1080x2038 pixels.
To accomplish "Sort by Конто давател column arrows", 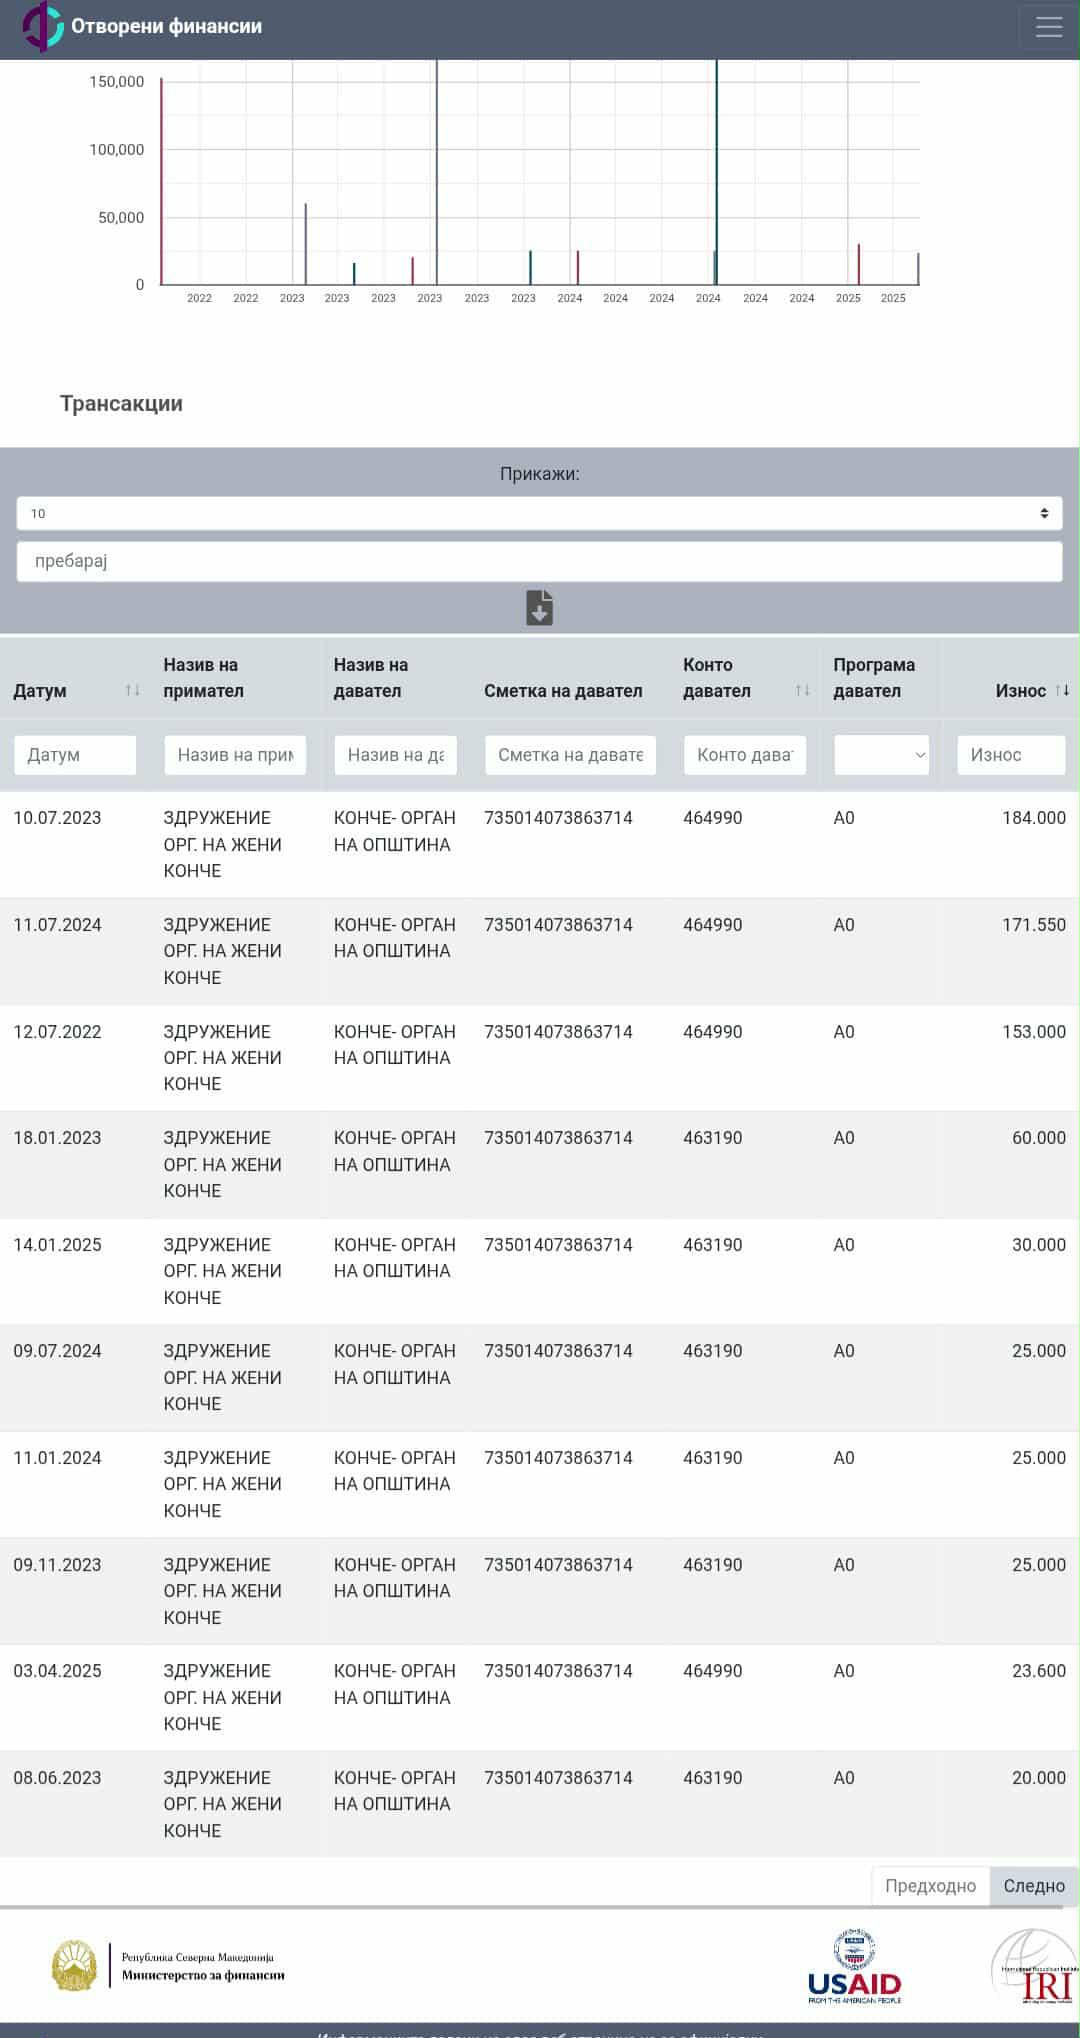I will pos(802,691).
